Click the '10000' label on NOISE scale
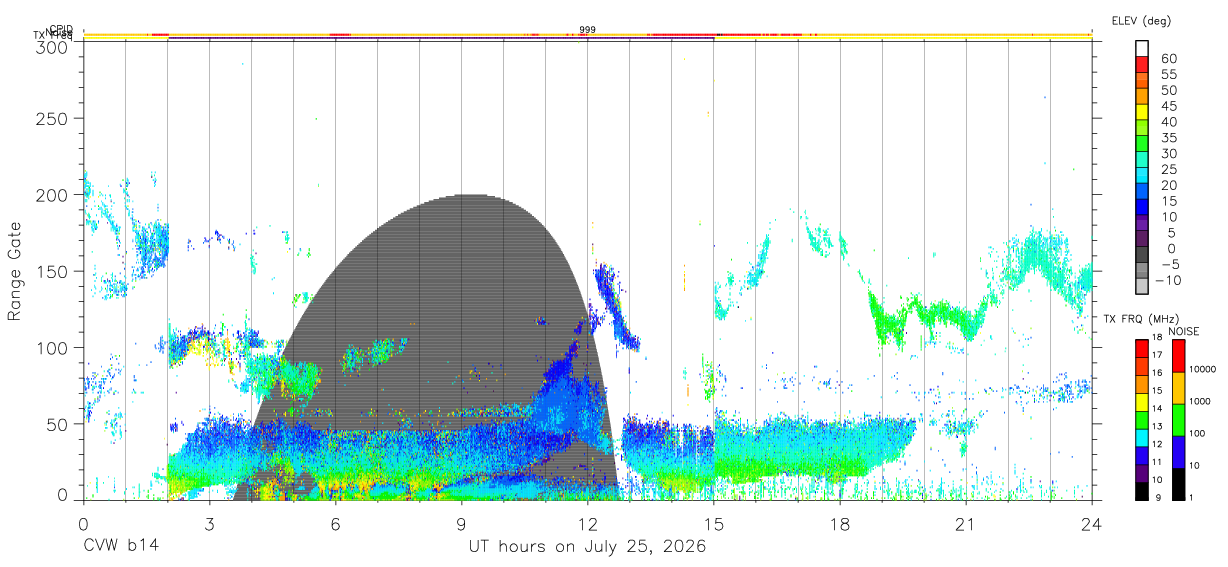The width and height of the screenshot is (1228, 567). tap(1201, 369)
